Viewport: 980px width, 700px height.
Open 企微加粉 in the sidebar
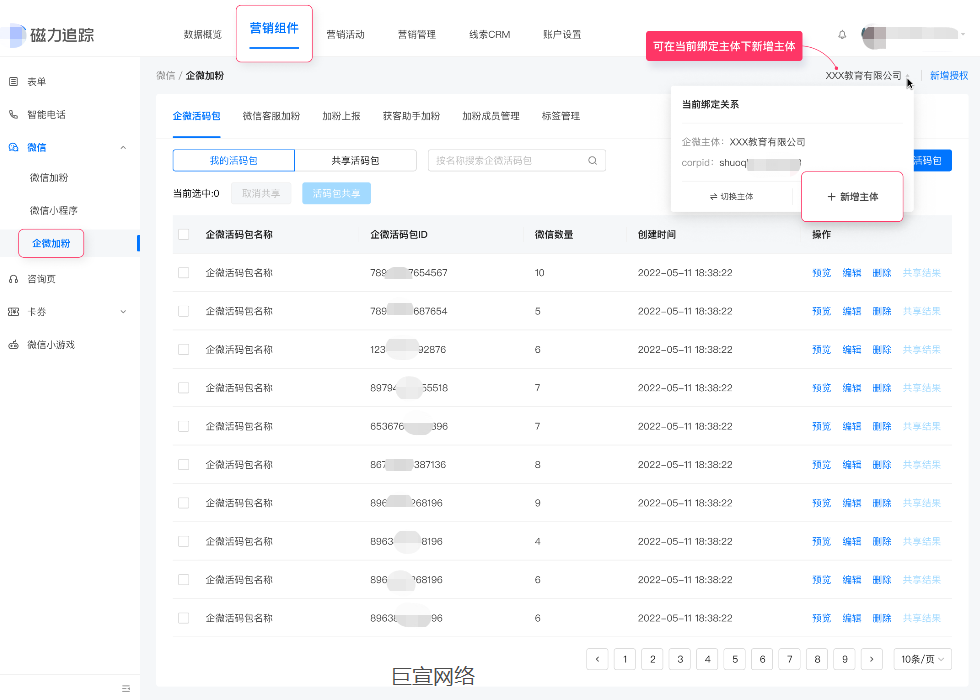point(51,243)
